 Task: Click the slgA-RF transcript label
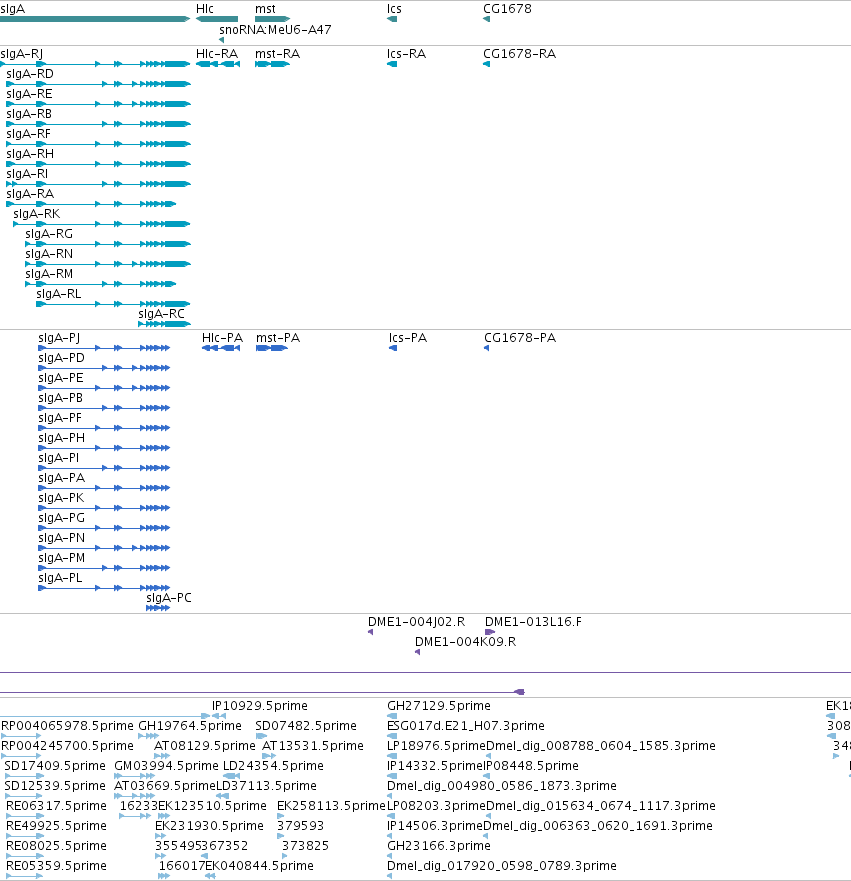tap(29, 134)
